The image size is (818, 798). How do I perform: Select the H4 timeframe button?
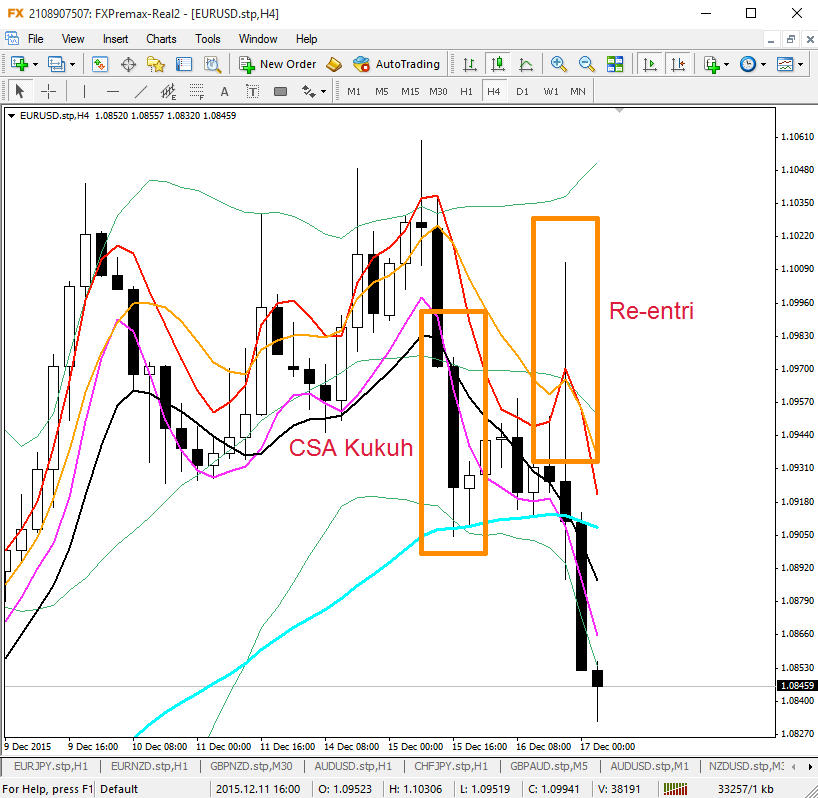[494, 92]
